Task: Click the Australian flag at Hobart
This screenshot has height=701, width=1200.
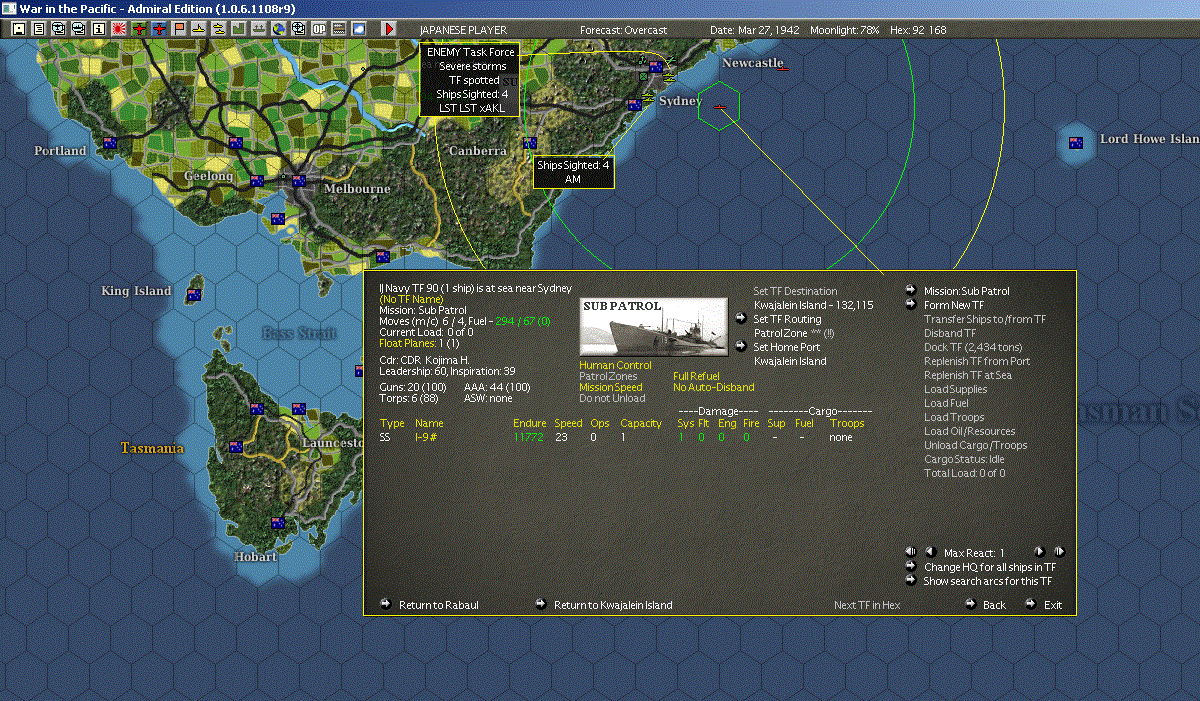Action: pos(277,523)
